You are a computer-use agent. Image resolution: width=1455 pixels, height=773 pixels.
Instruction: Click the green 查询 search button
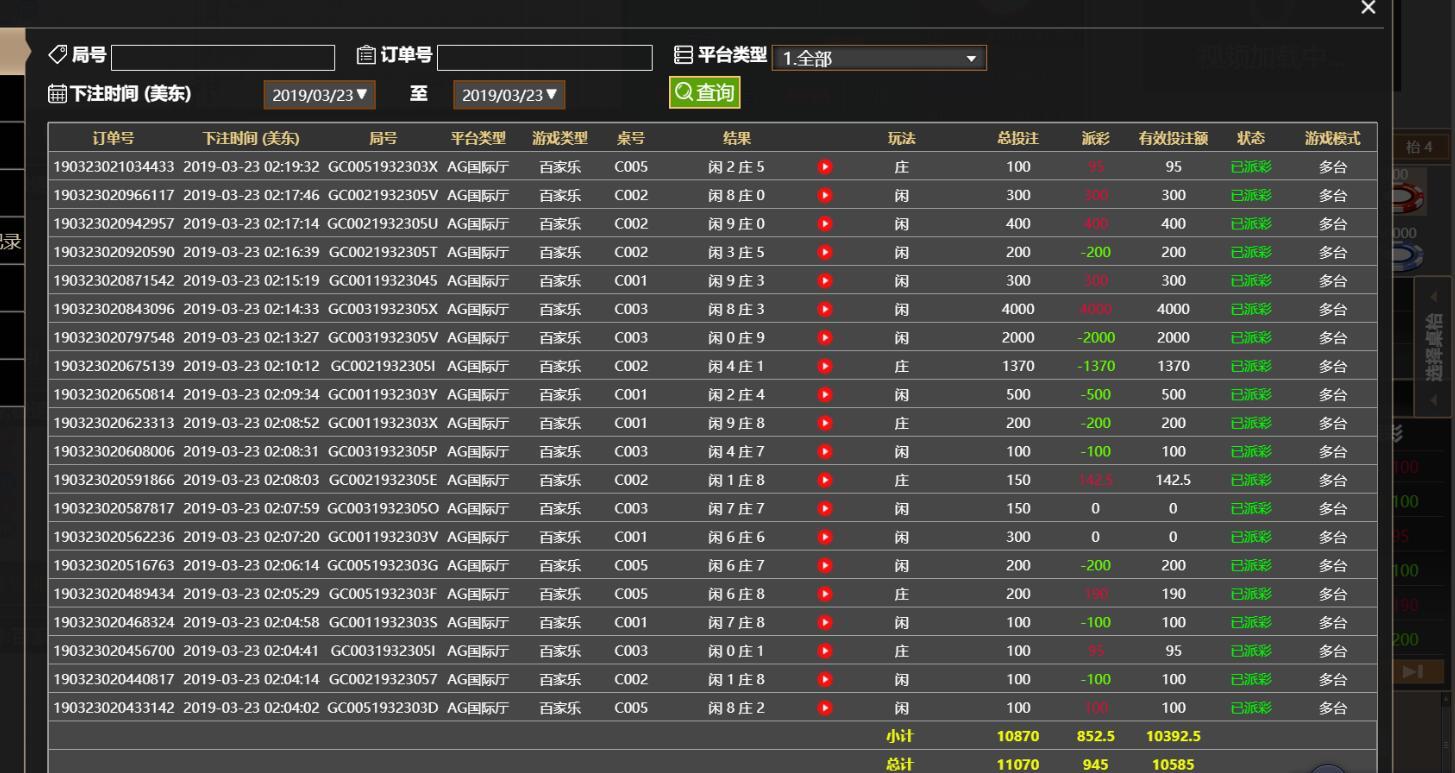tap(705, 93)
